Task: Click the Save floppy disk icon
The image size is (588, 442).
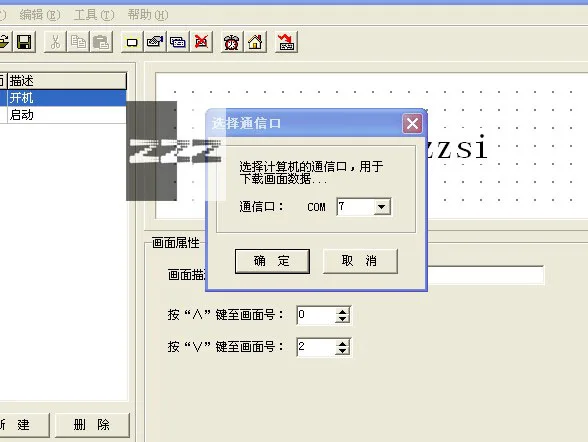Action: (x=24, y=42)
